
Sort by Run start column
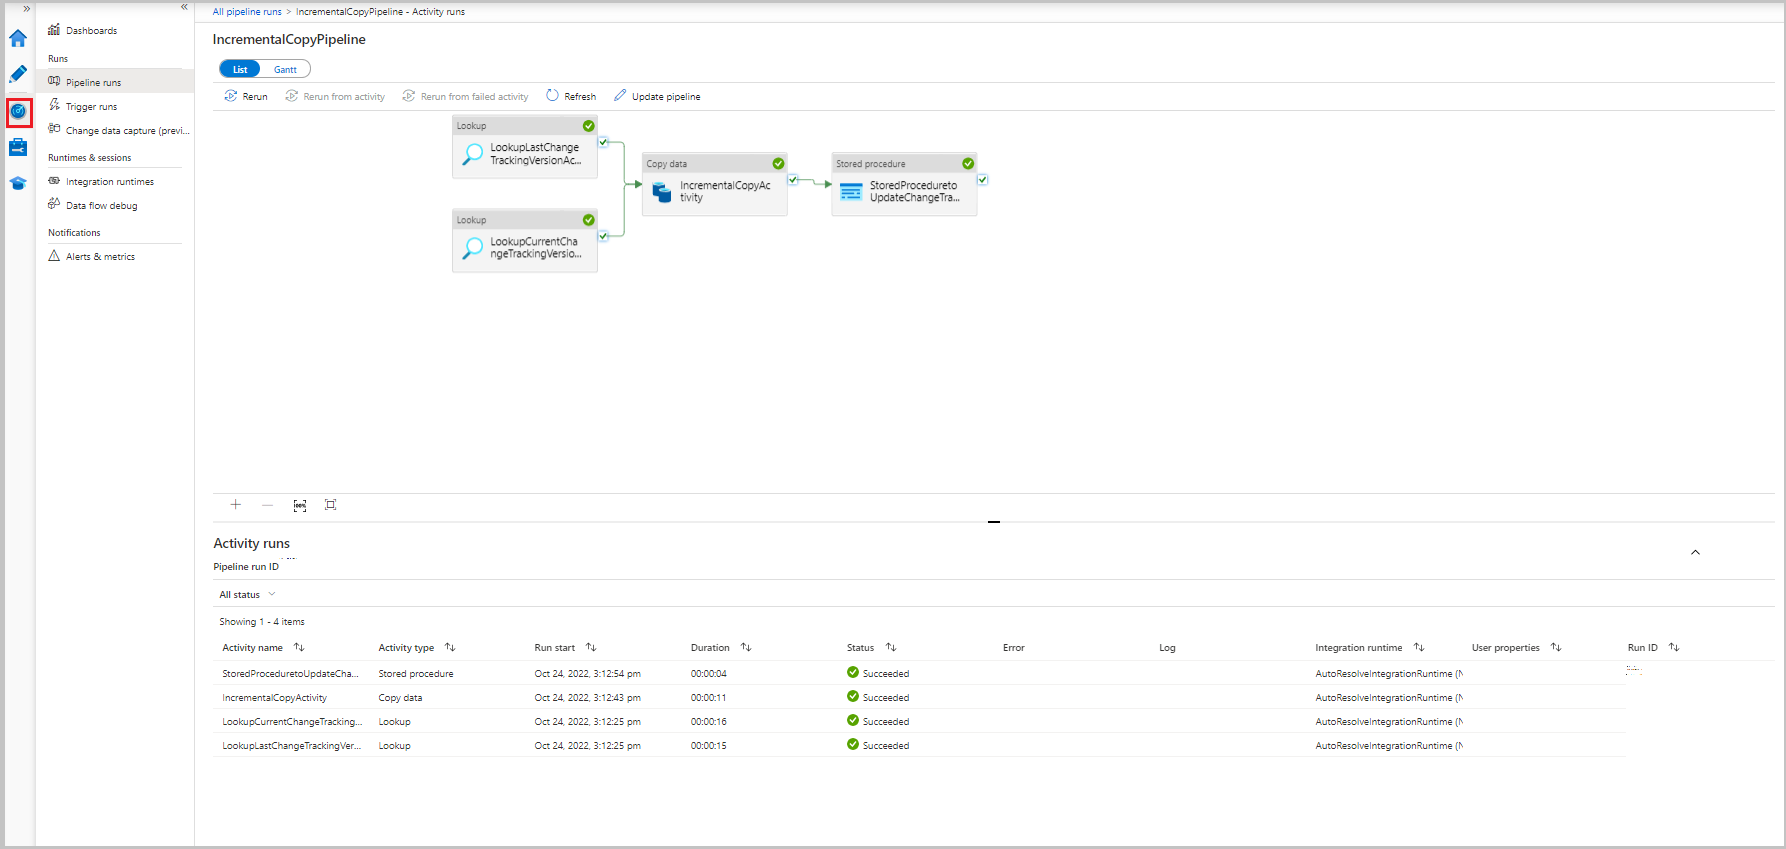[x=591, y=647]
